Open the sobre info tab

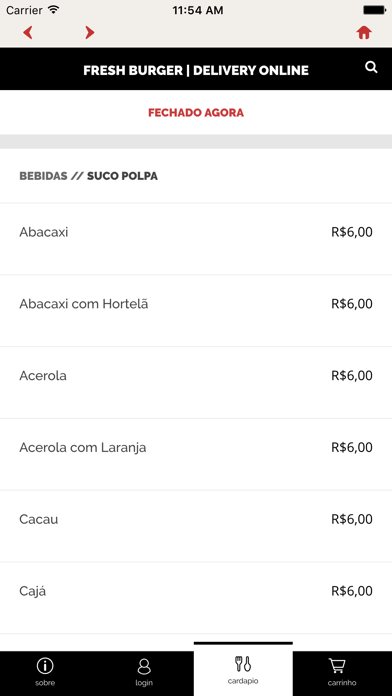pos(45,672)
